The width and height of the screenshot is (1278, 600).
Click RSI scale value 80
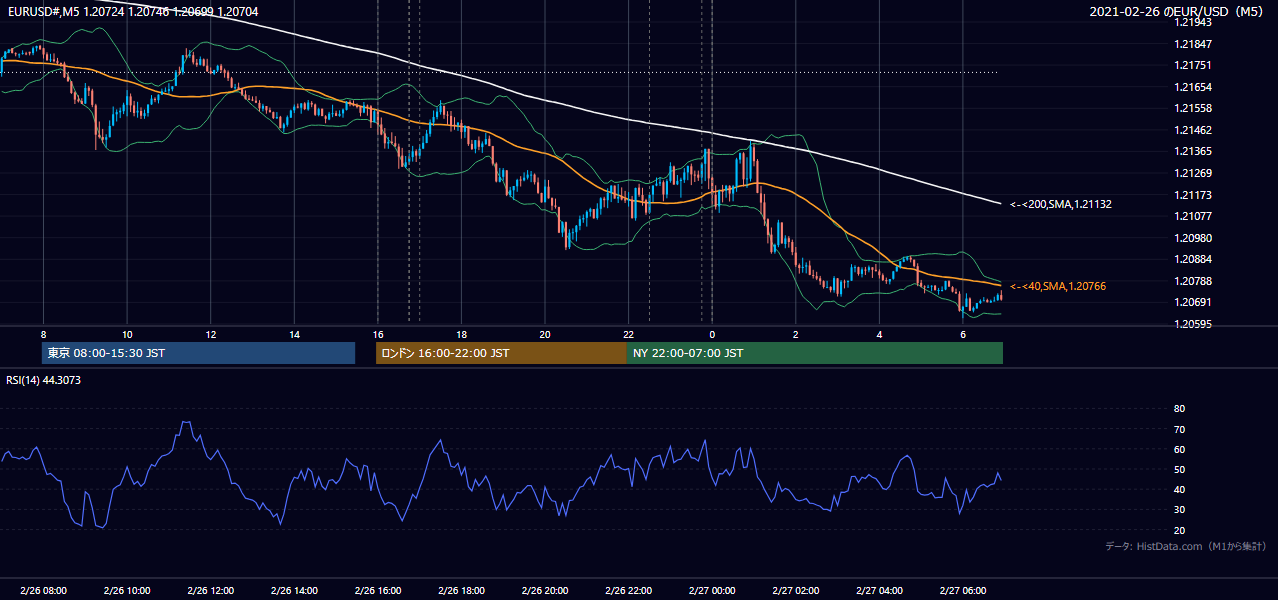point(1179,409)
